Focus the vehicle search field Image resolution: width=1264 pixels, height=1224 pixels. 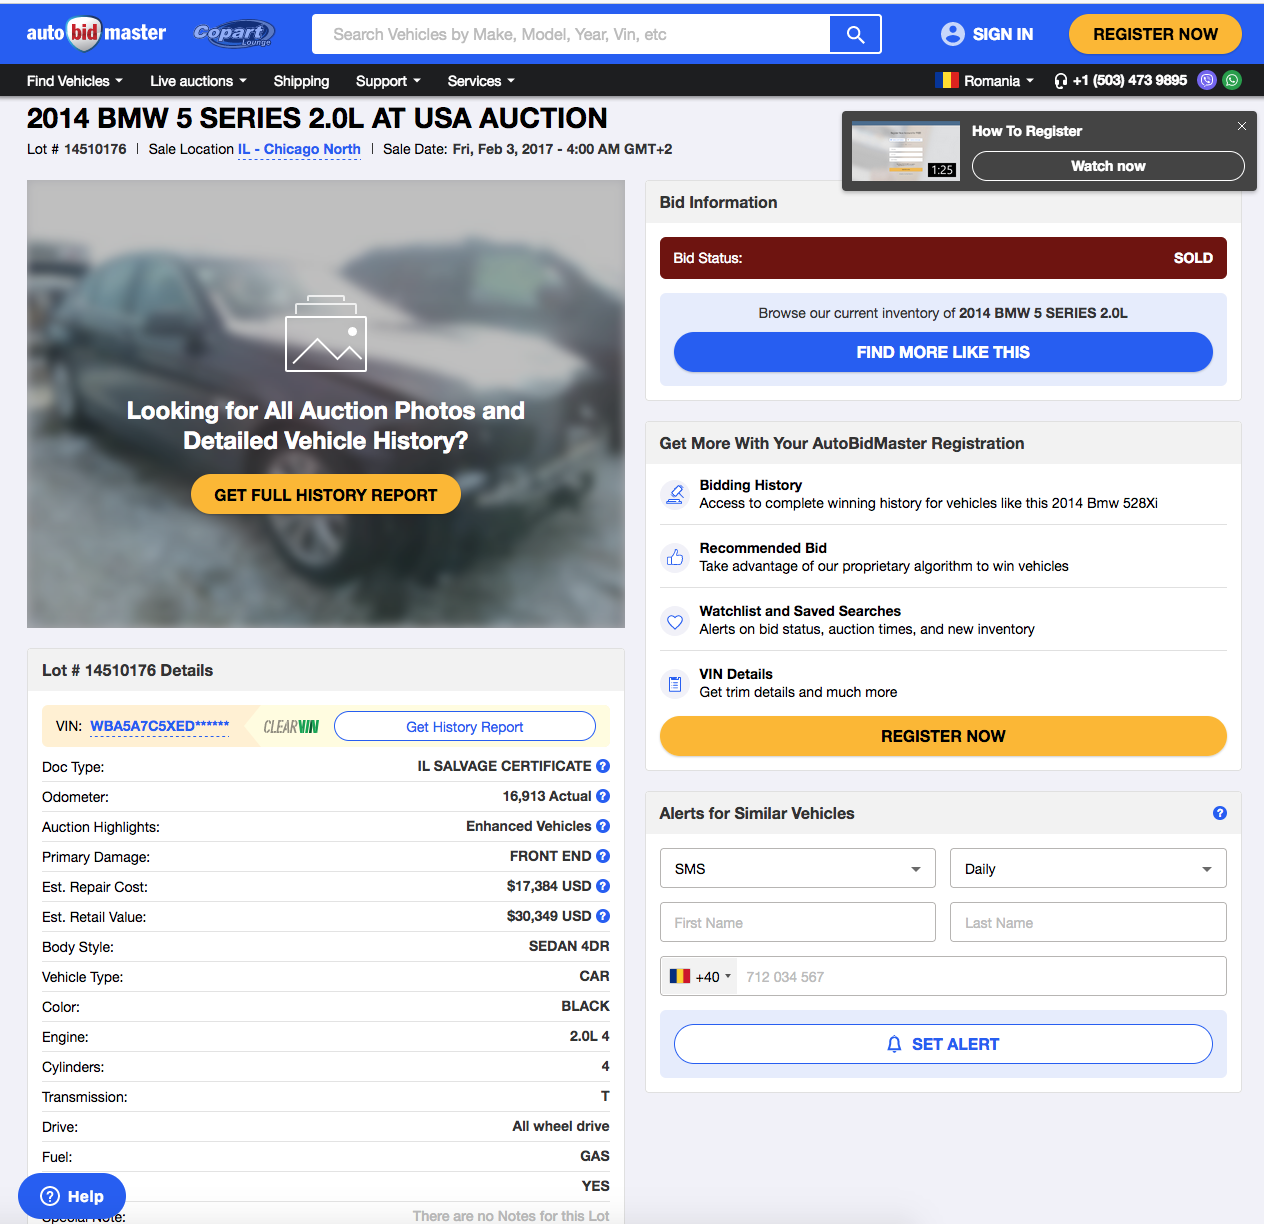[x=571, y=34]
